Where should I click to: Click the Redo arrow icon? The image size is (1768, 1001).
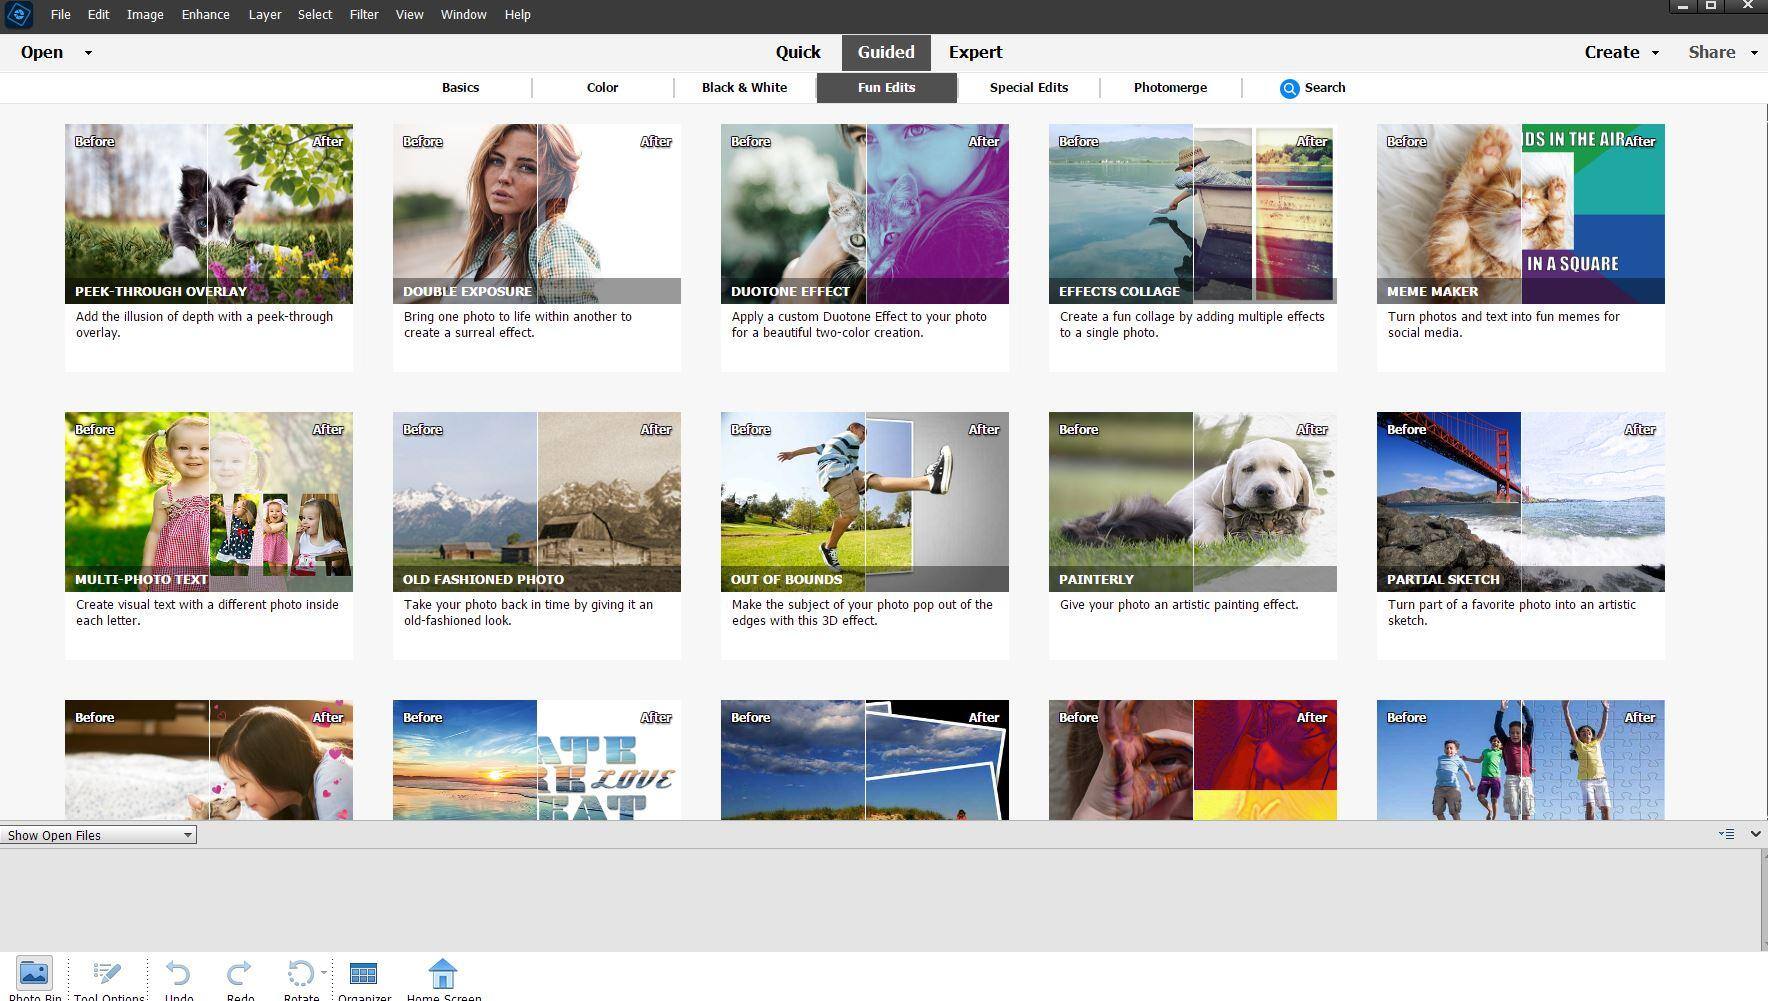click(x=239, y=973)
